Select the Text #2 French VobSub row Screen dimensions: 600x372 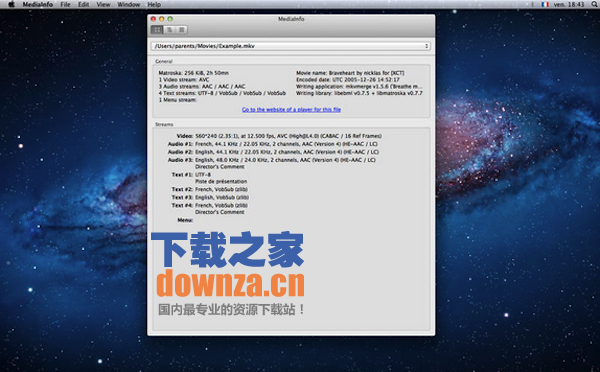[x=210, y=189]
